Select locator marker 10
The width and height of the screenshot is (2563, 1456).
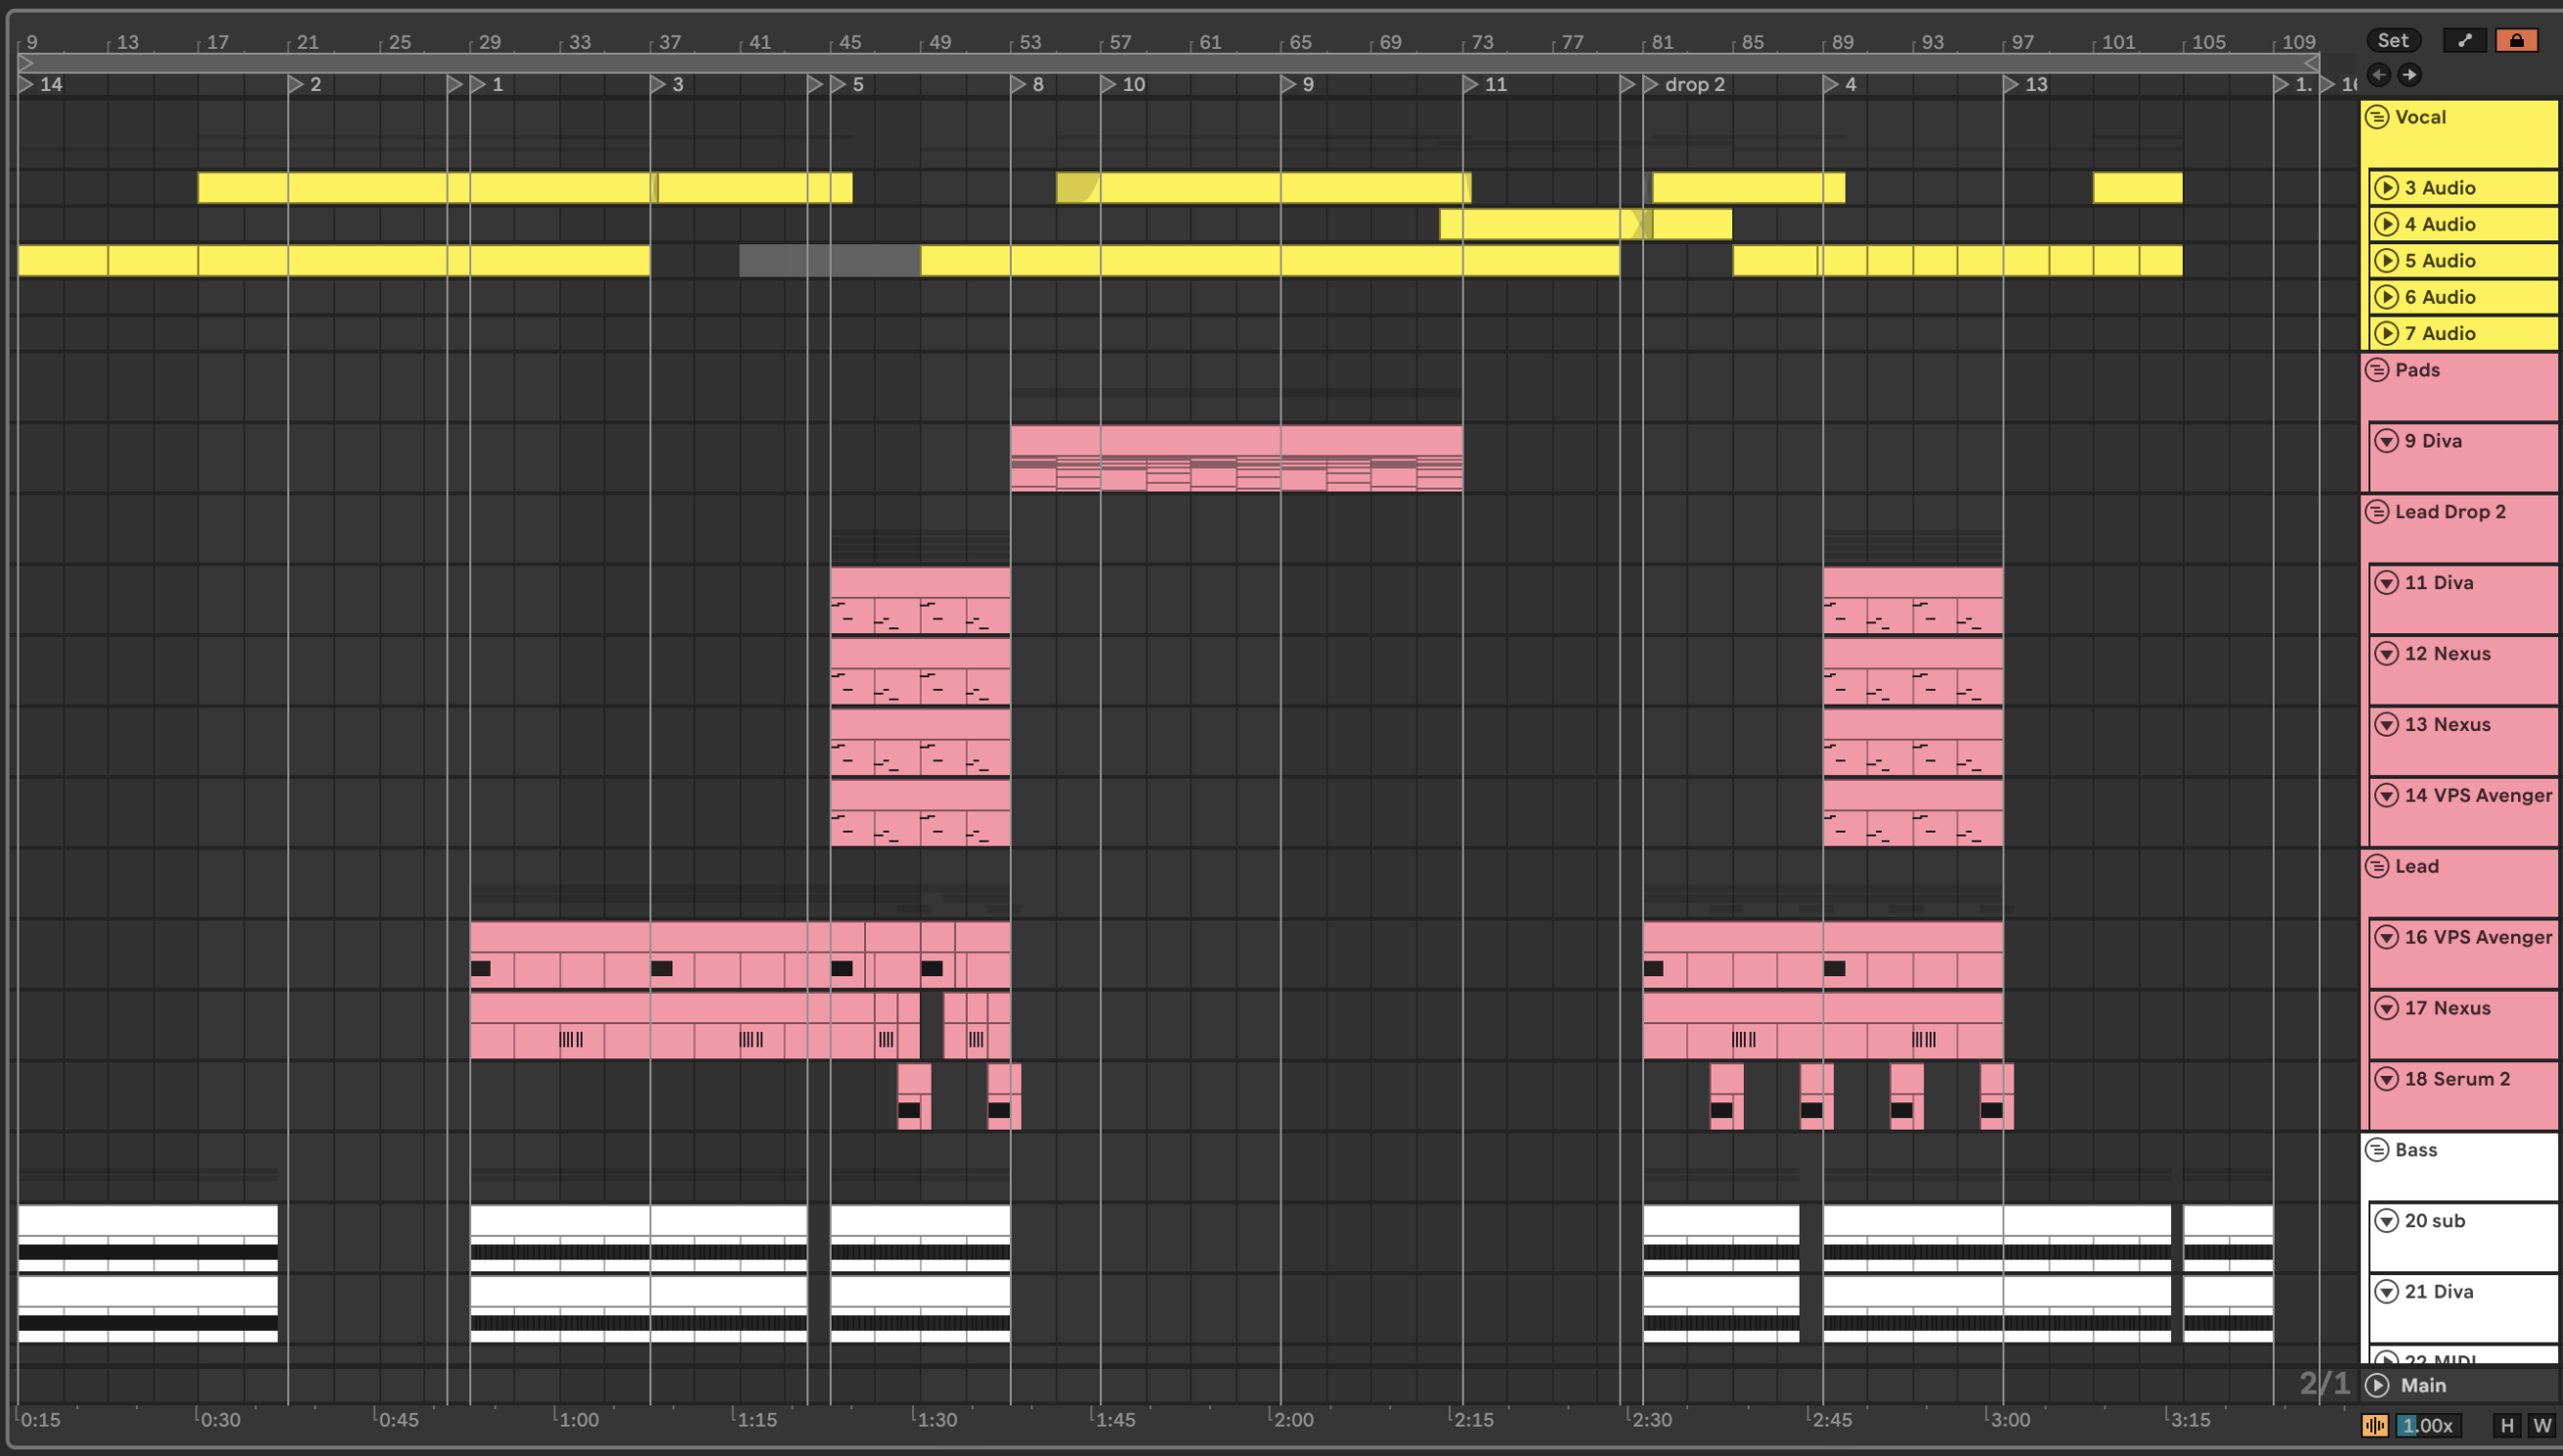click(x=1124, y=85)
